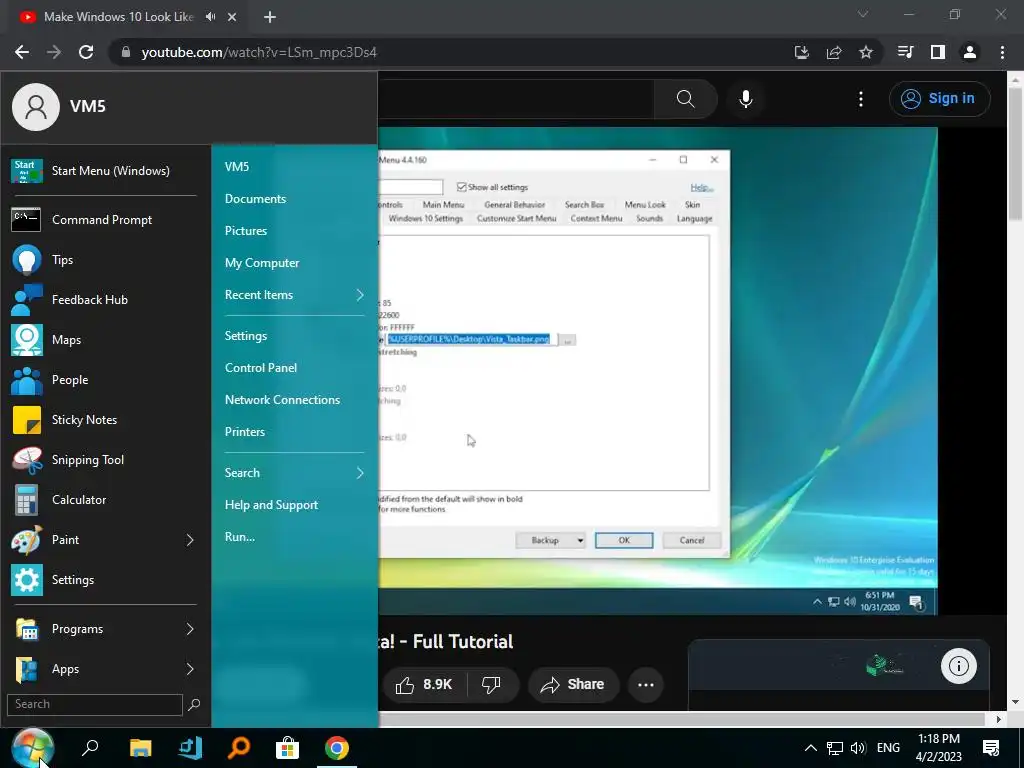This screenshot has width=1024, height=768.
Task: Open Start Menu (Windows) shortcut
Action: [x=104, y=170]
